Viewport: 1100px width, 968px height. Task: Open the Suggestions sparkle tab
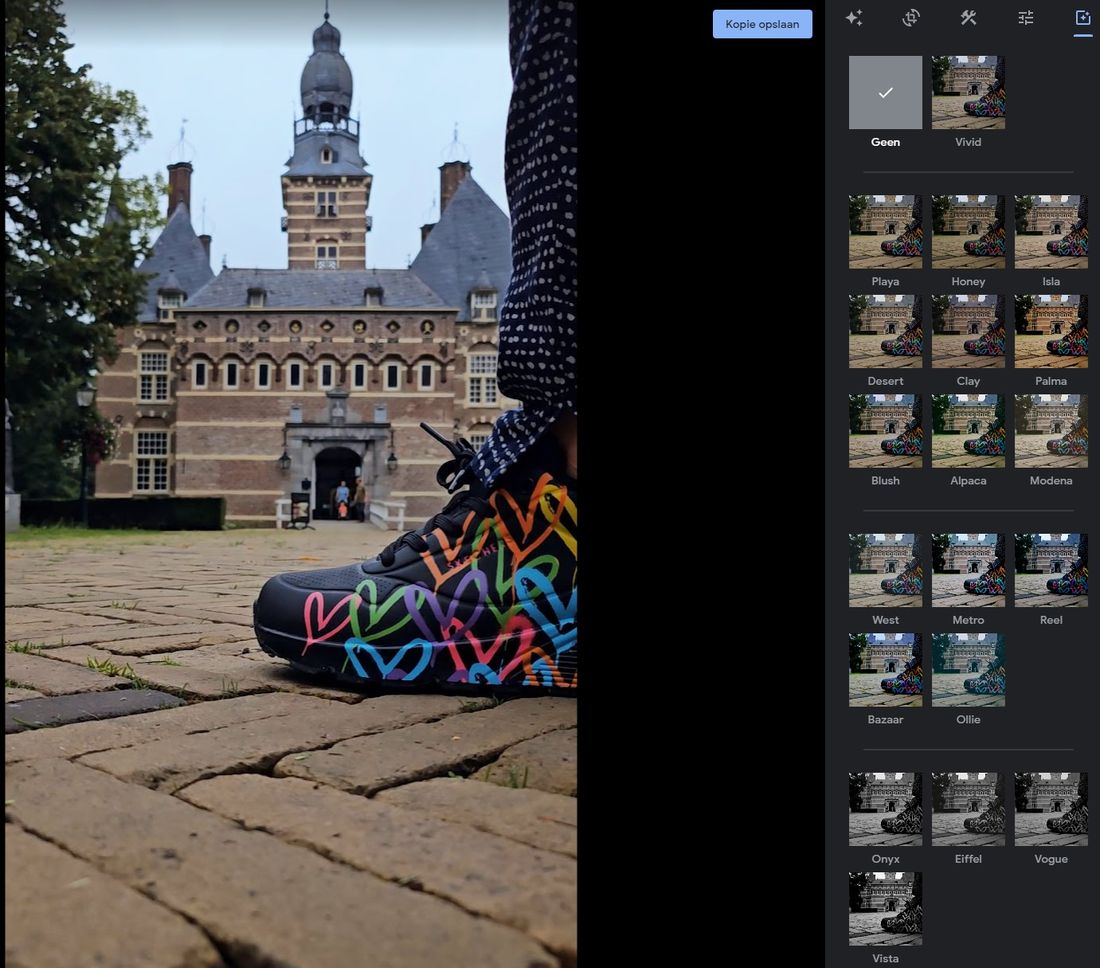tap(854, 18)
